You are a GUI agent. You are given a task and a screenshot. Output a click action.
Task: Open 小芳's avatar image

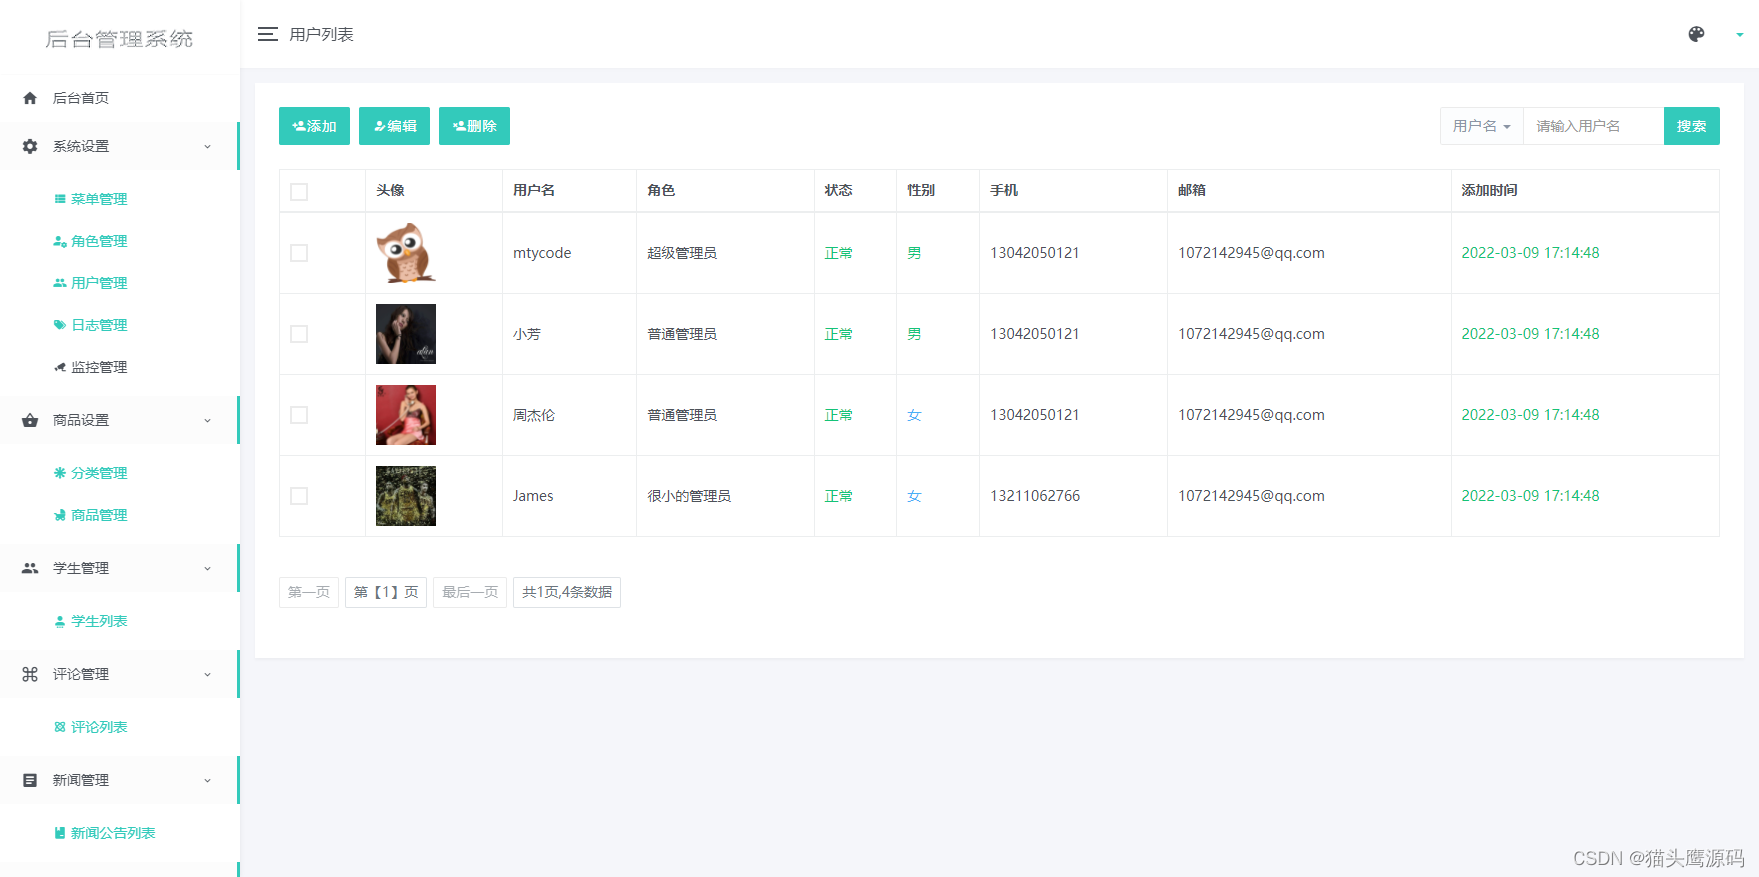point(406,334)
